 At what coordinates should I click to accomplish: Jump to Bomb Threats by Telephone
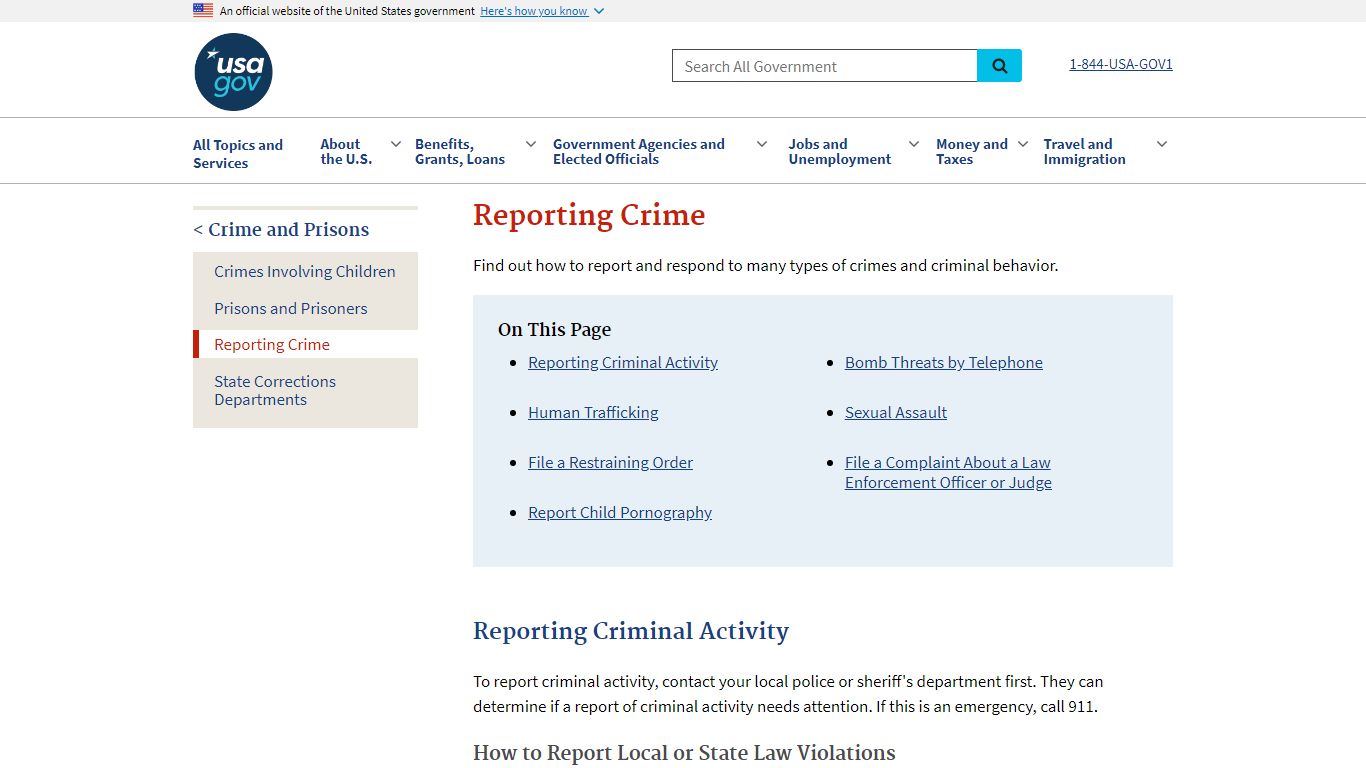pos(944,362)
